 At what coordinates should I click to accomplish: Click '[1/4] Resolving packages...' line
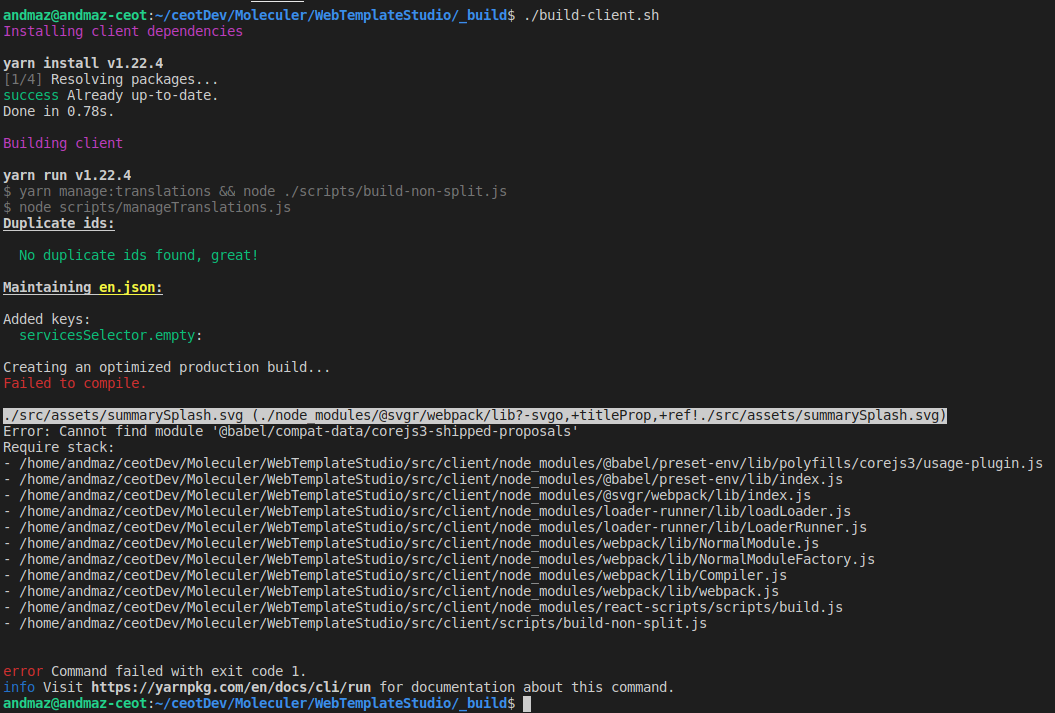pyautogui.click(x=110, y=79)
